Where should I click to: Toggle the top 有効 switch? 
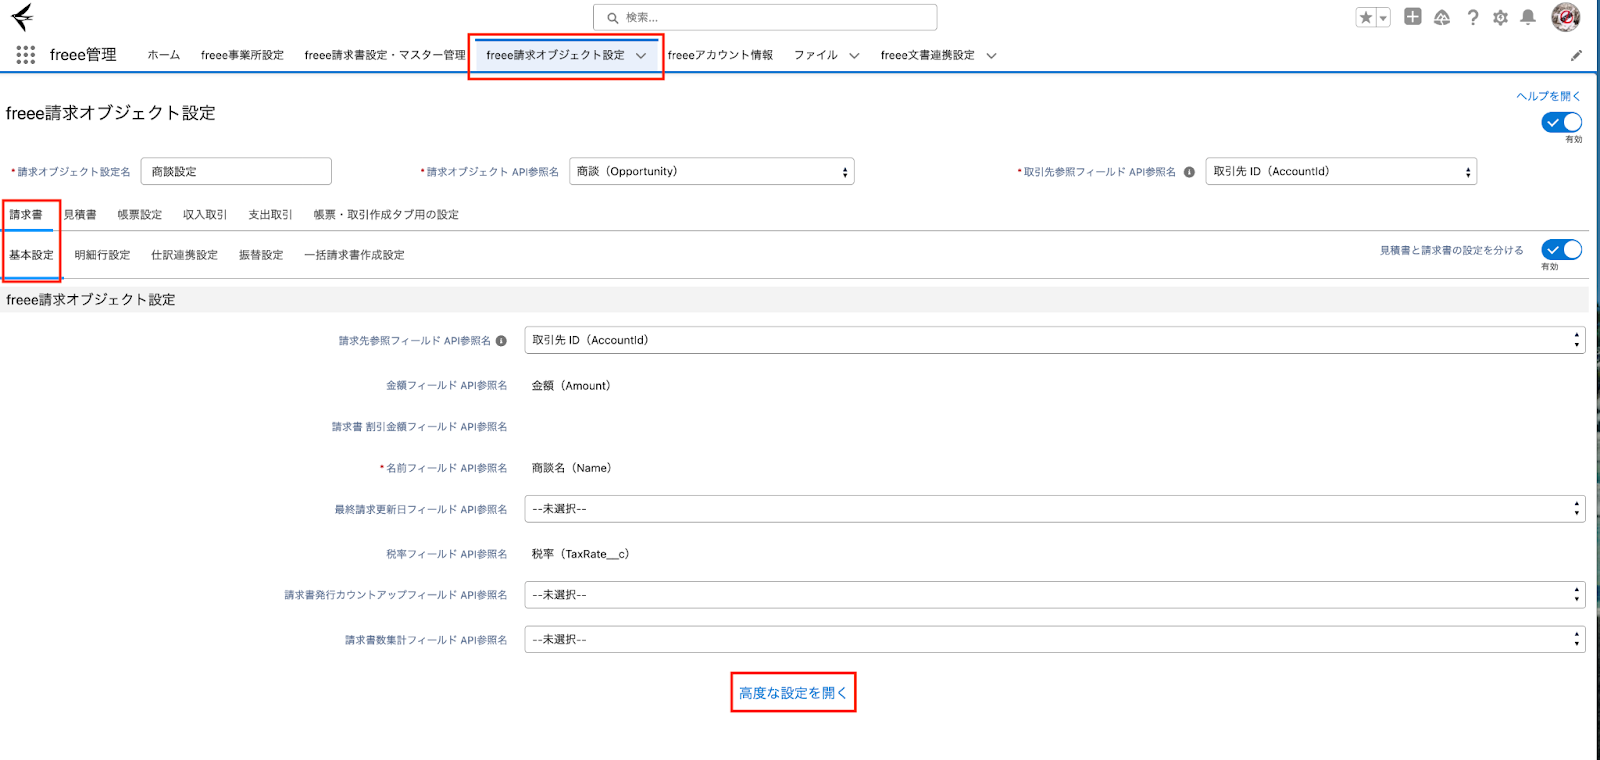pos(1562,122)
